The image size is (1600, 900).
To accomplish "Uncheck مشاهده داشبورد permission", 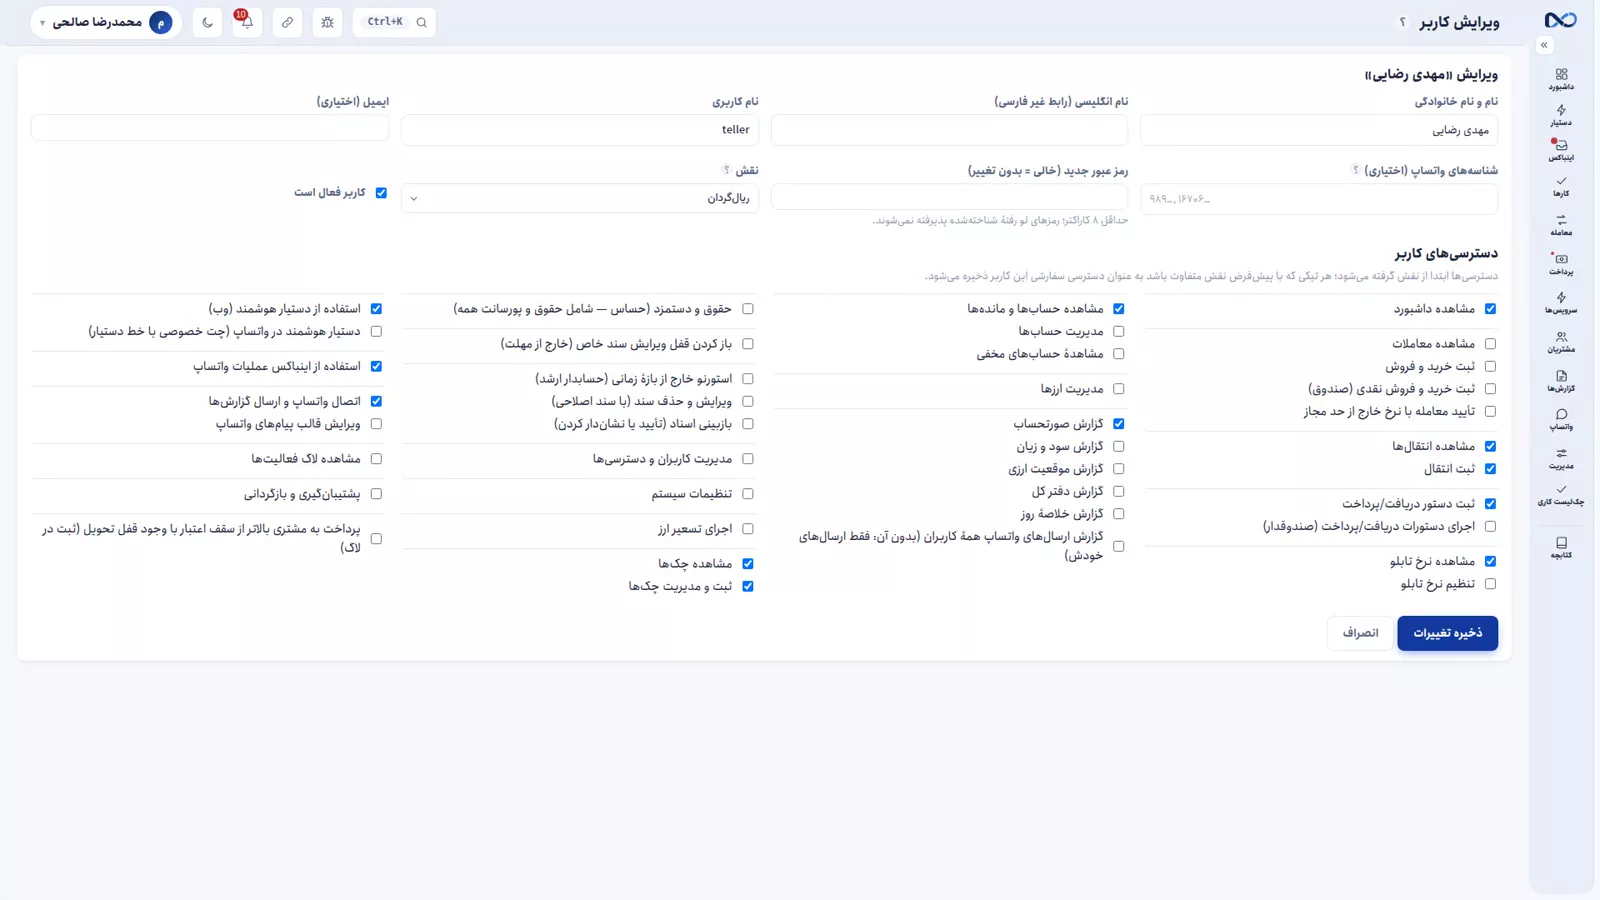I will point(1490,309).
